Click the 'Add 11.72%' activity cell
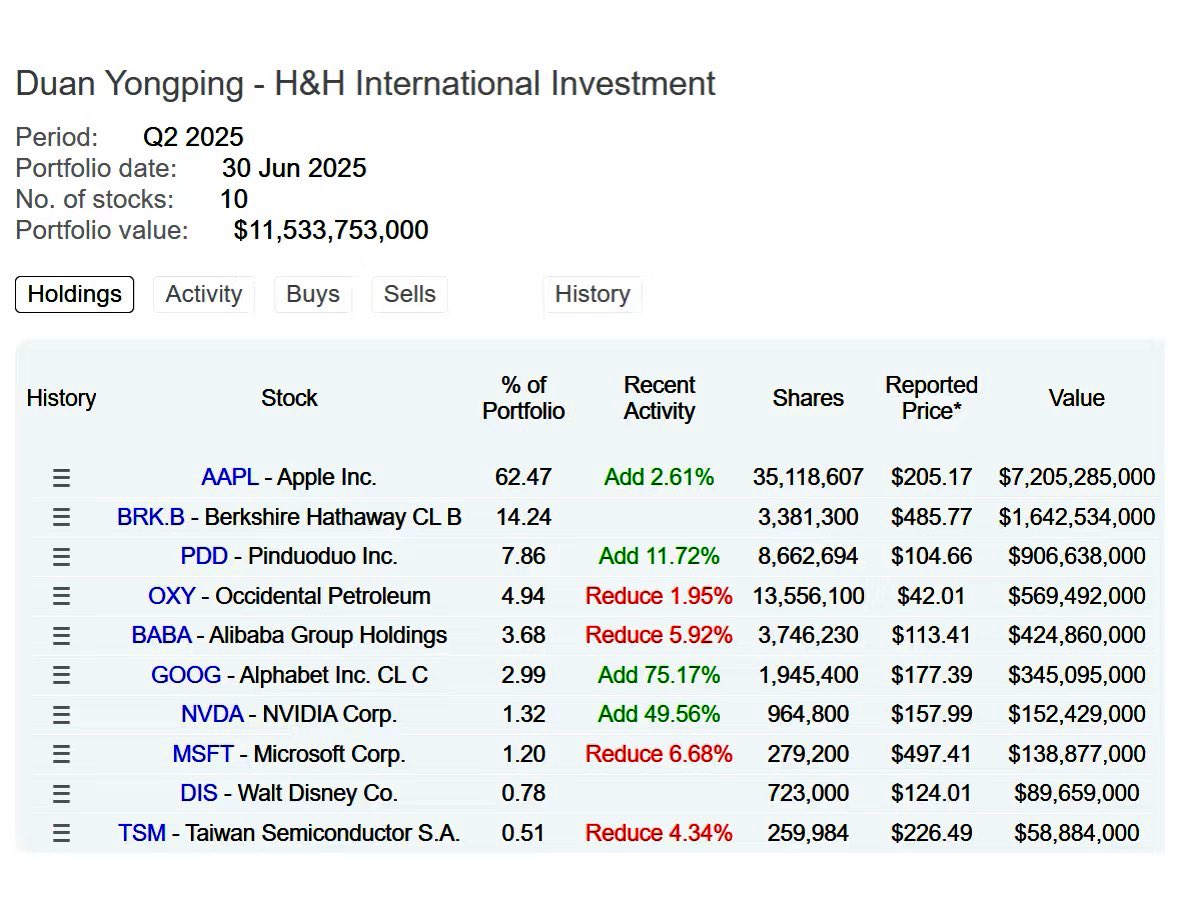 coord(659,556)
